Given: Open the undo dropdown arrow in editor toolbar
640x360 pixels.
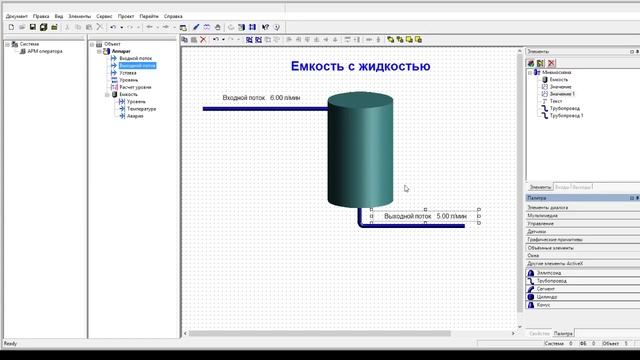Looking at the screenshot, I should pos(223,40).
